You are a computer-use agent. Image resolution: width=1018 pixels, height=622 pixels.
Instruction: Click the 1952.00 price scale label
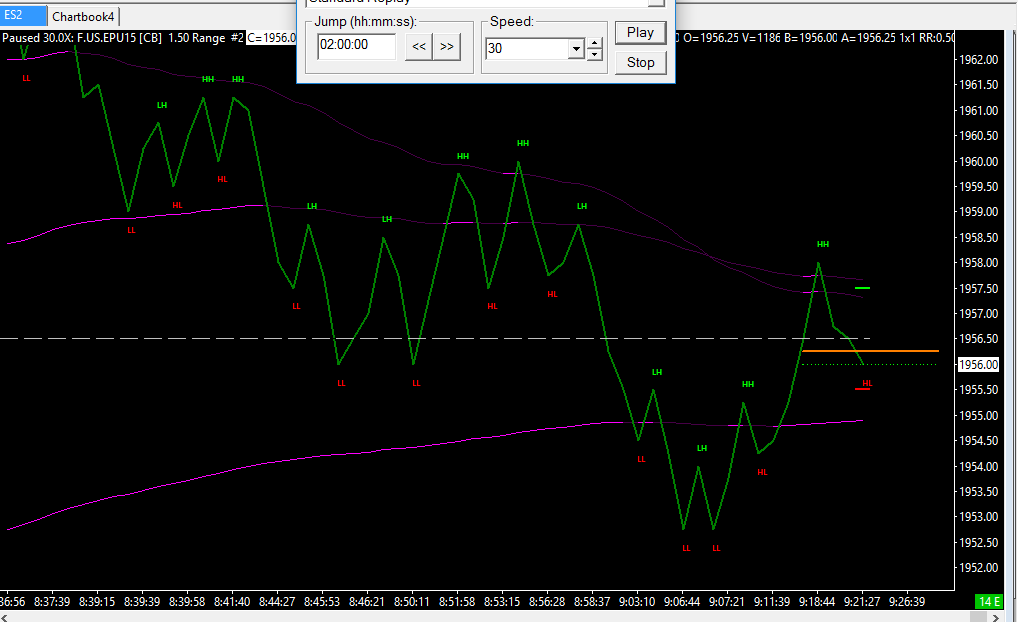[979, 567]
